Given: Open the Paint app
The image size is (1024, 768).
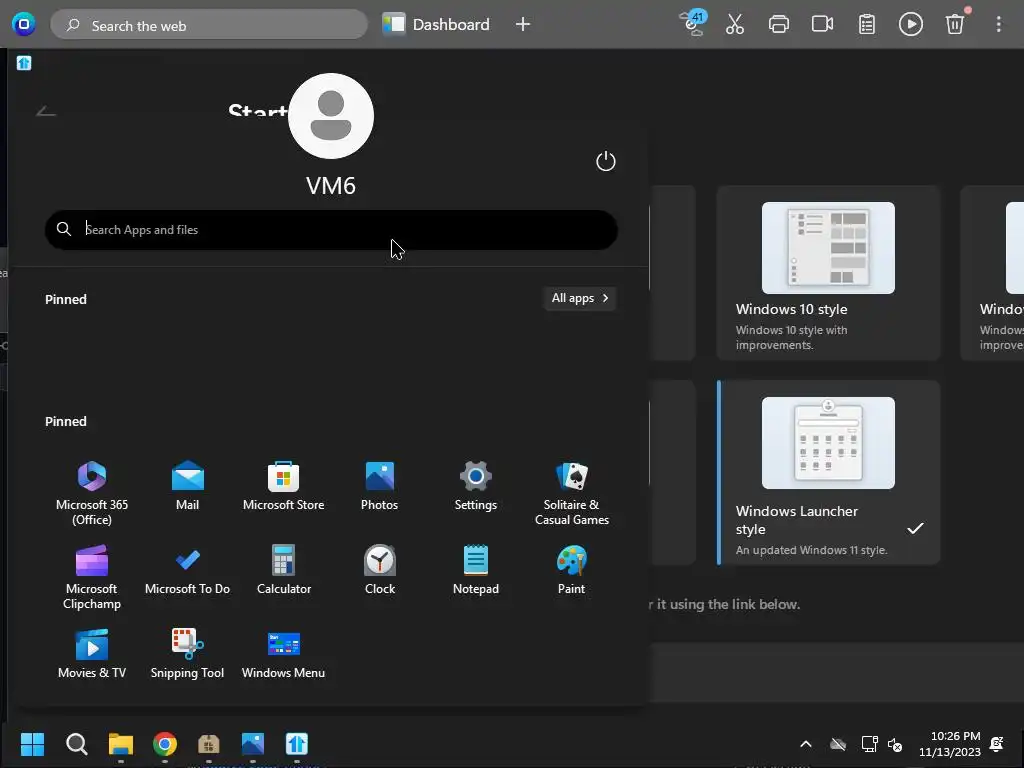Looking at the screenshot, I should (571, 571).
